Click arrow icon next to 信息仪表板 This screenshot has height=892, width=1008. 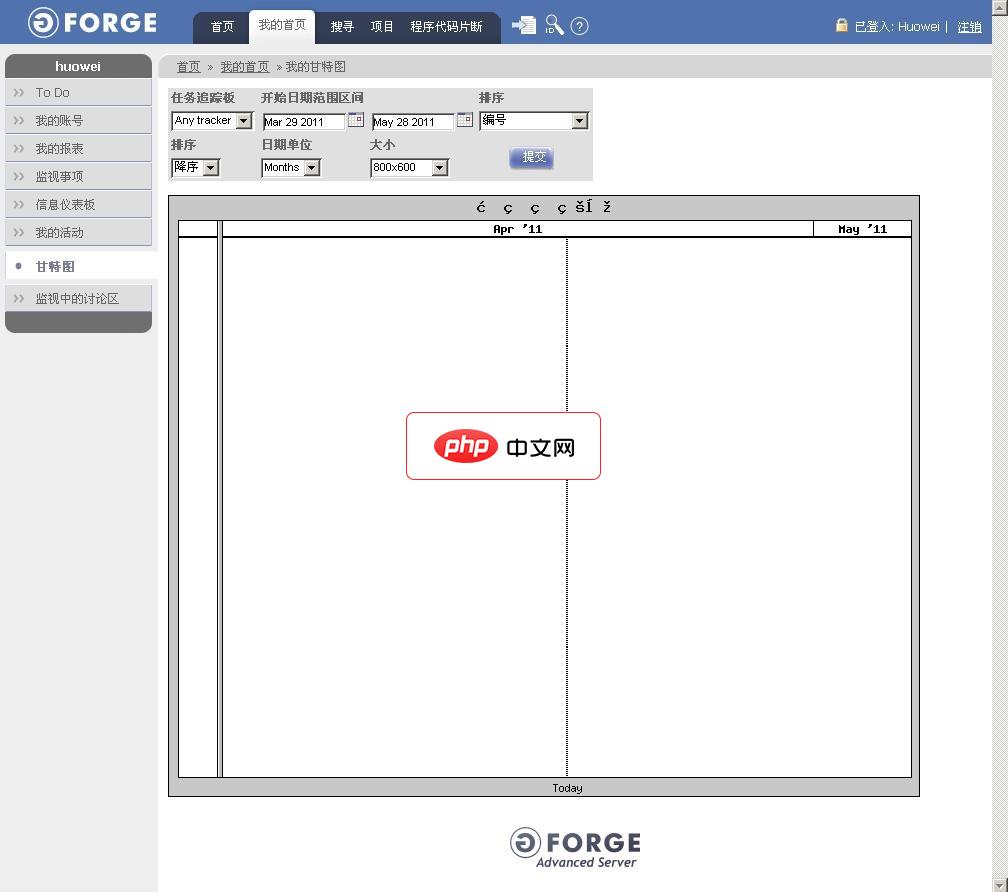point(19,204)
